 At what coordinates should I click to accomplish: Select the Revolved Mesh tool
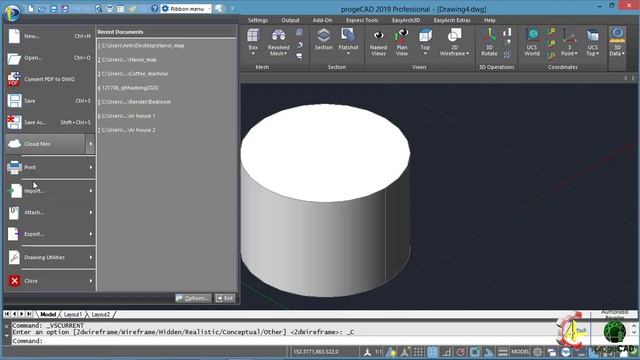[278, 42]
